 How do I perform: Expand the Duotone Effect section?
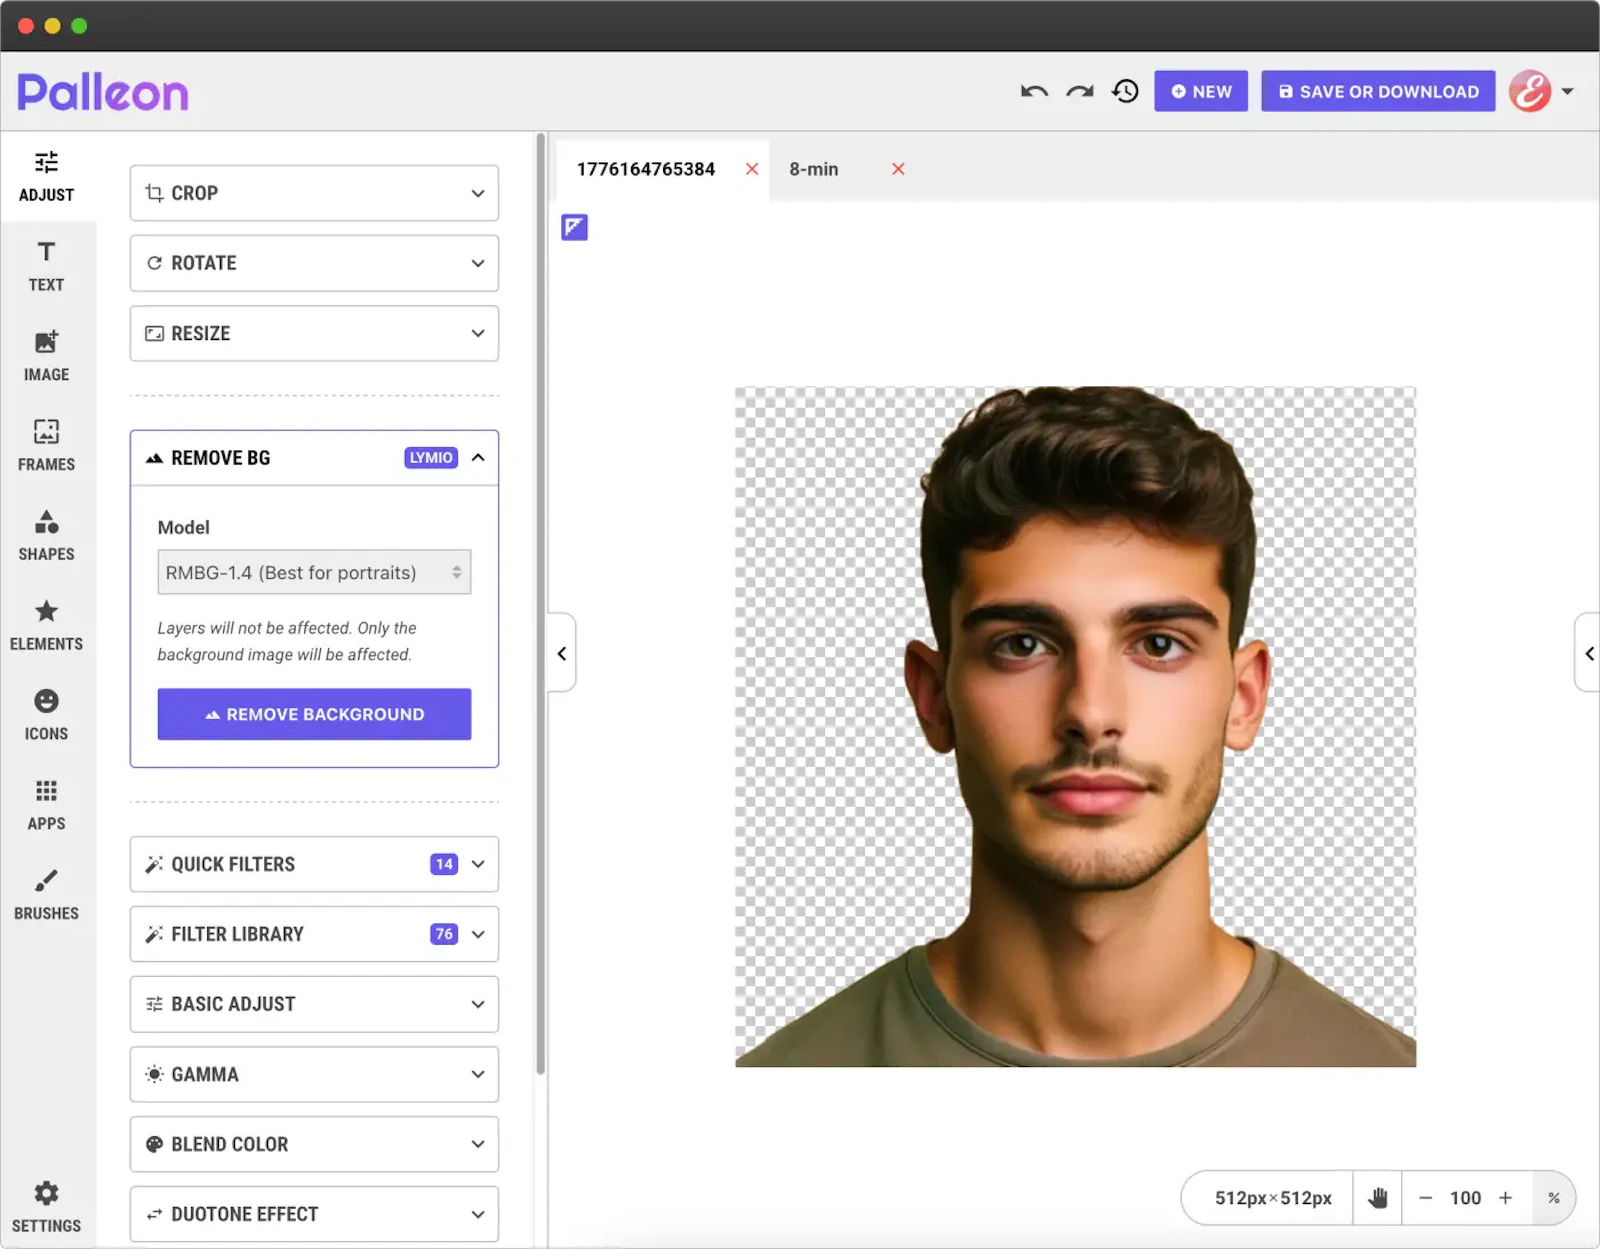click(x=314, y=1214)
